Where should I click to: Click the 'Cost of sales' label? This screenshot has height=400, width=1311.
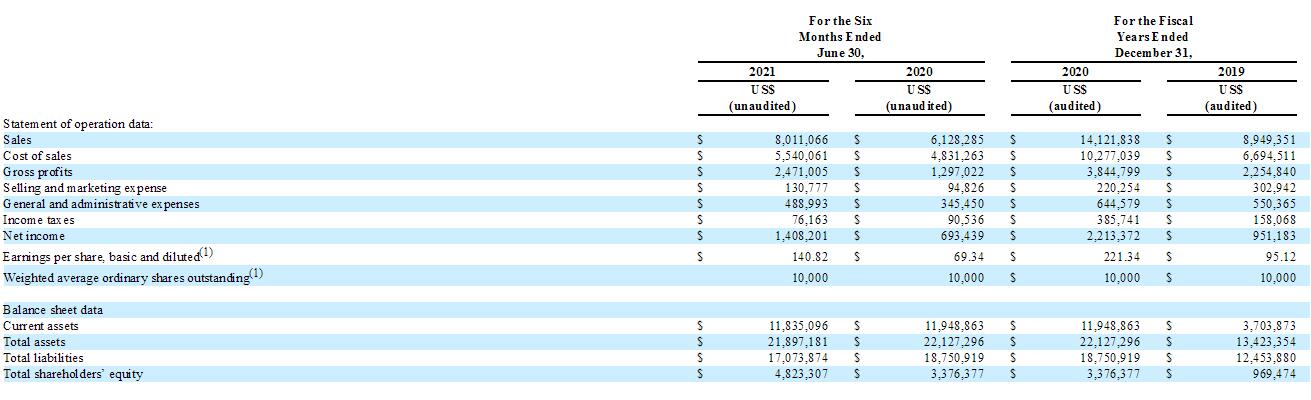tap(38, 156)
